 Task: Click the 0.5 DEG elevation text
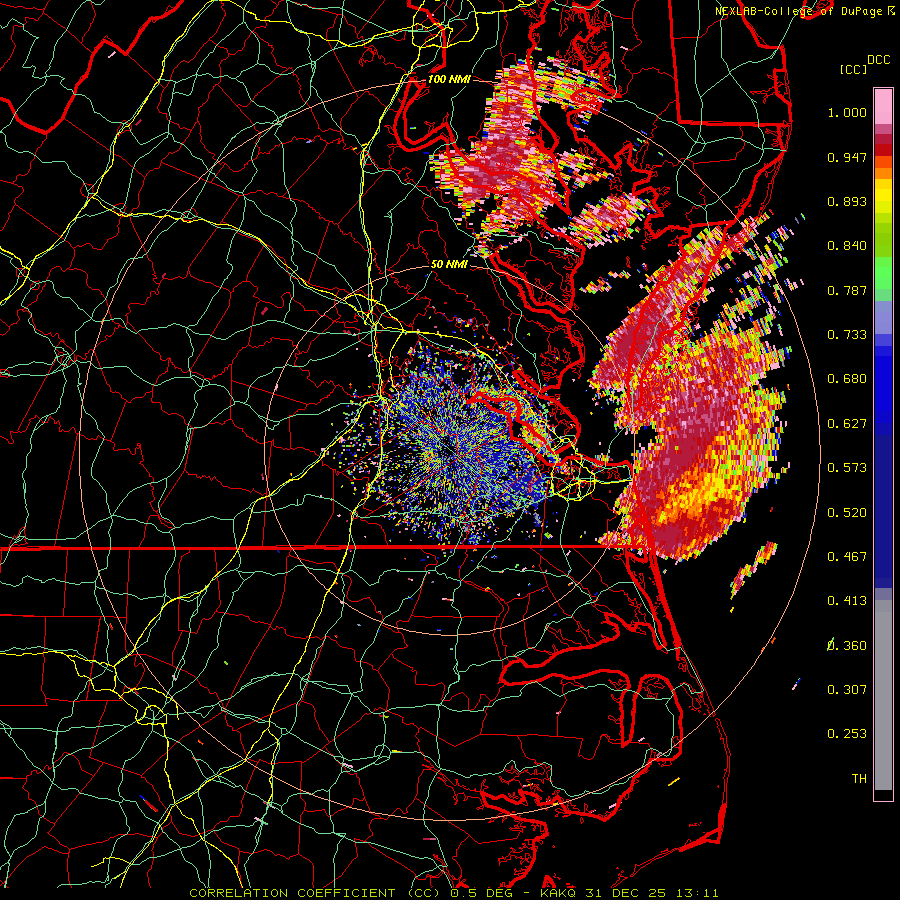(x=482, y=893)
